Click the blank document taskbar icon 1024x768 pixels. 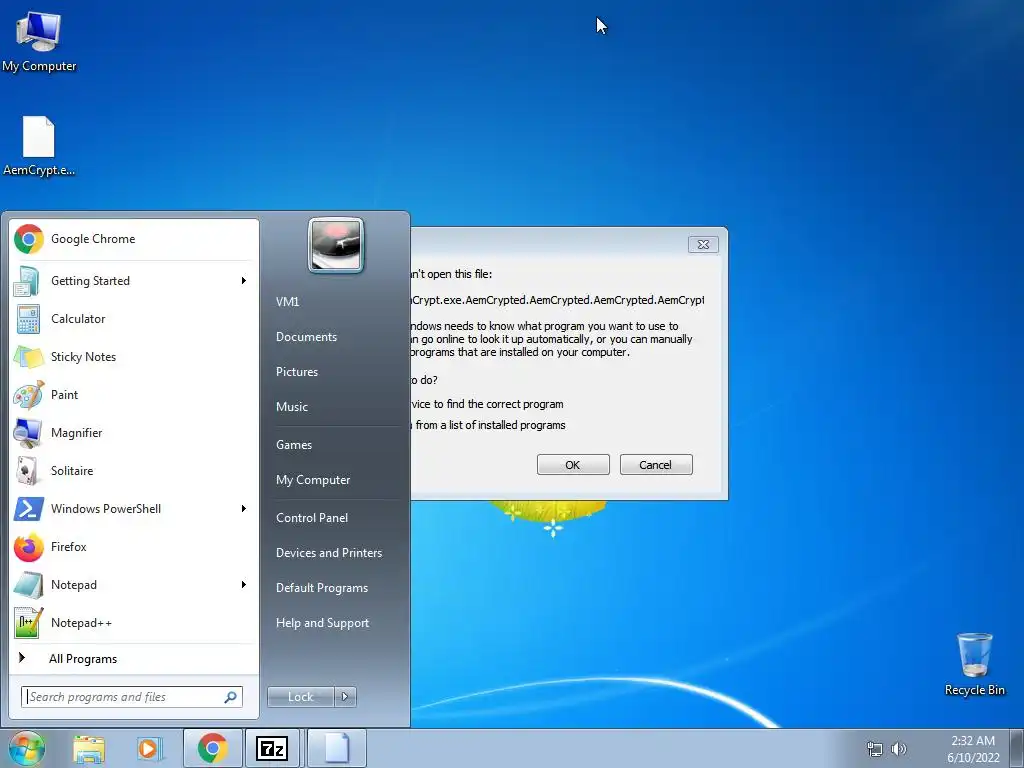tap(336, 748)
